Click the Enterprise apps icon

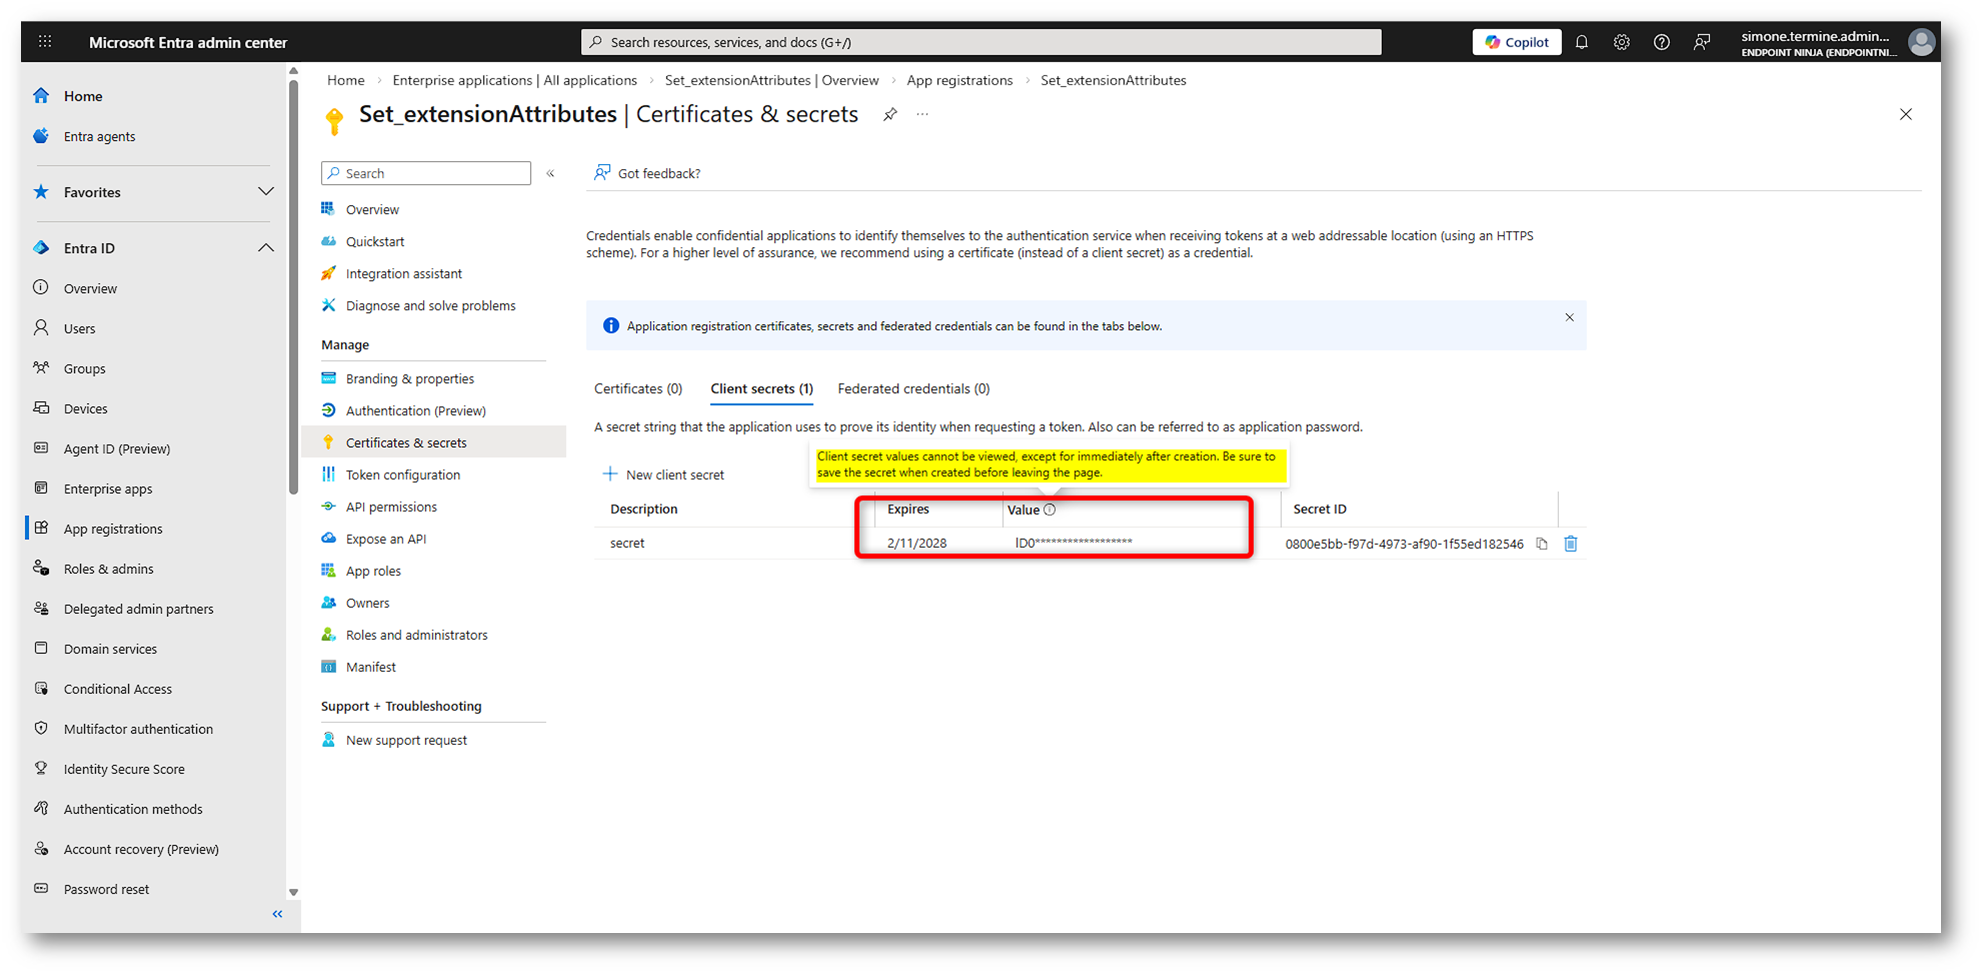pos(41,488)
